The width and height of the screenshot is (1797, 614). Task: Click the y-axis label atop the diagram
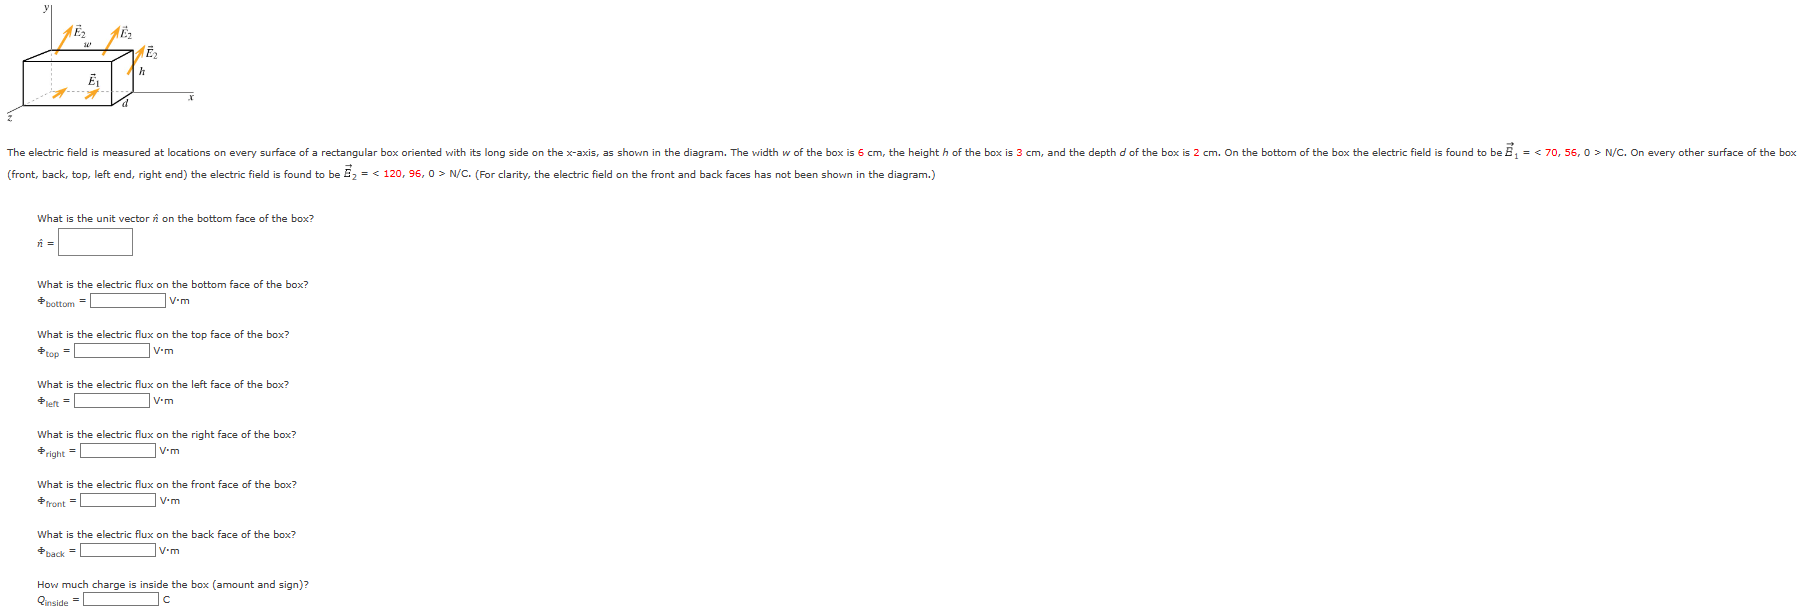(46, 7)
